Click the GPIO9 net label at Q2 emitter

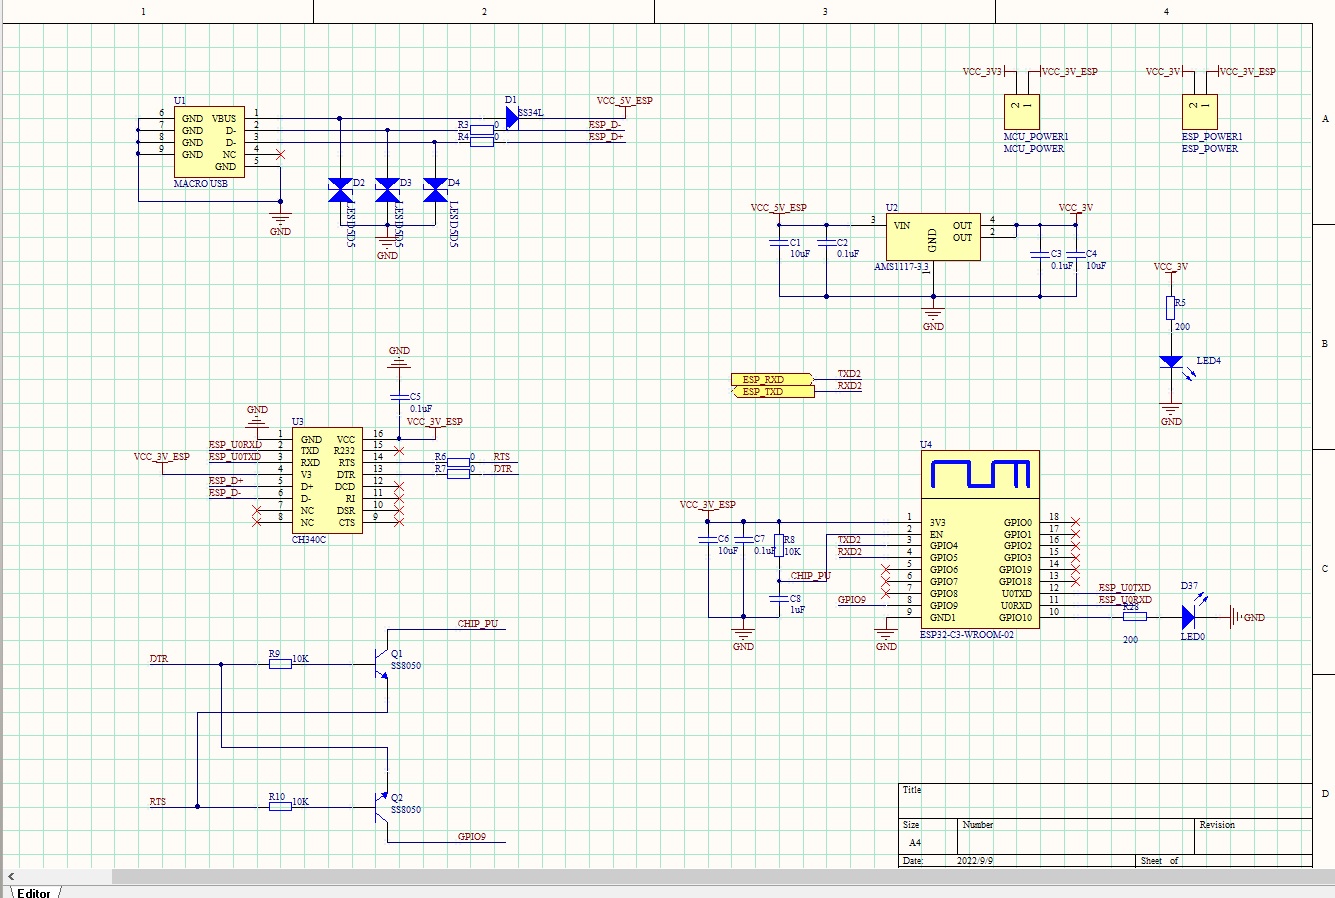click(472, 836)
